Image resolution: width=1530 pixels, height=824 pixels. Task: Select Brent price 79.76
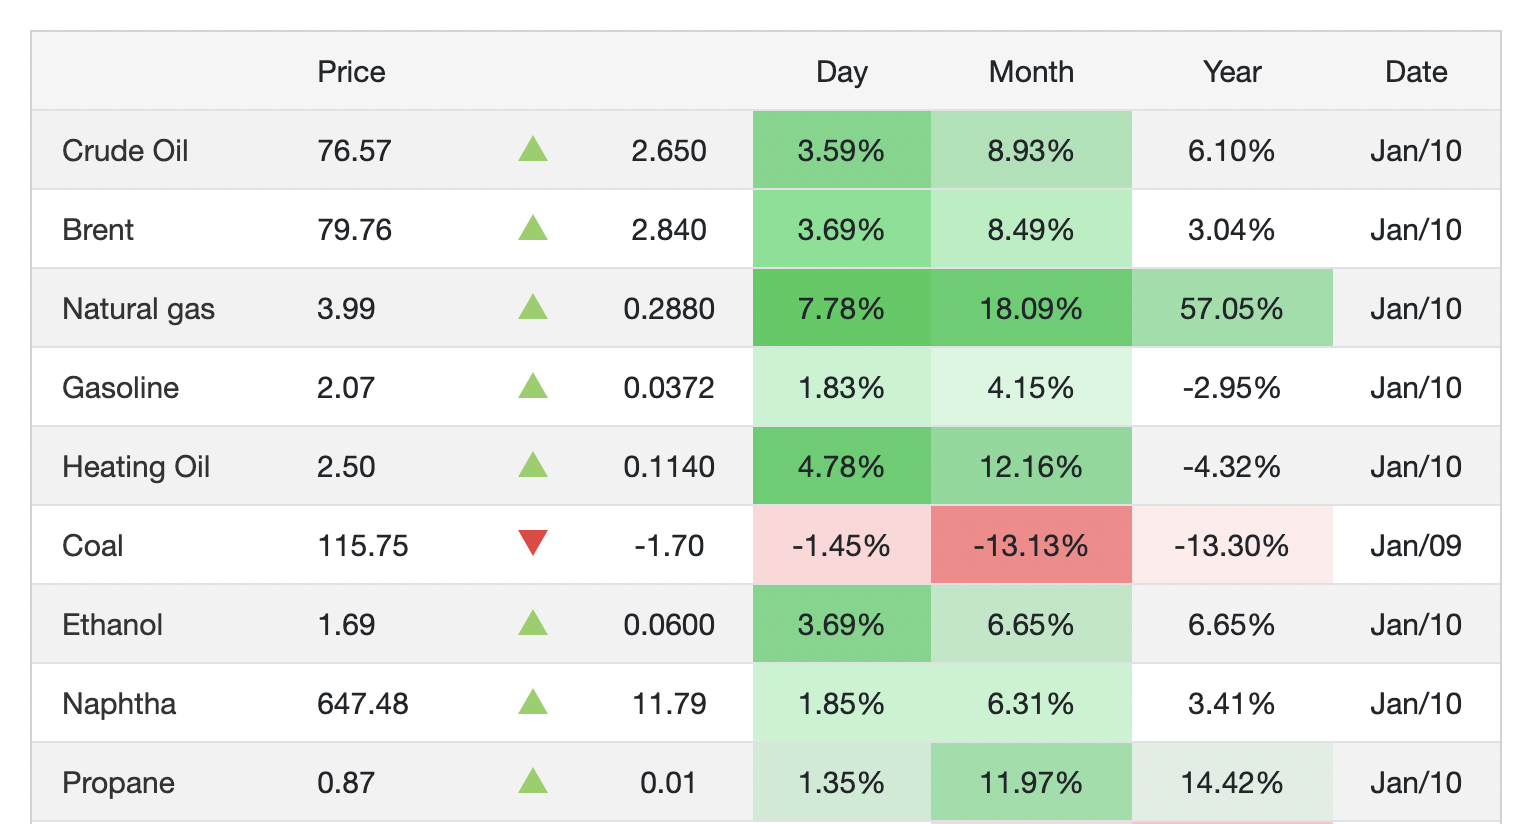click(354, 230)
